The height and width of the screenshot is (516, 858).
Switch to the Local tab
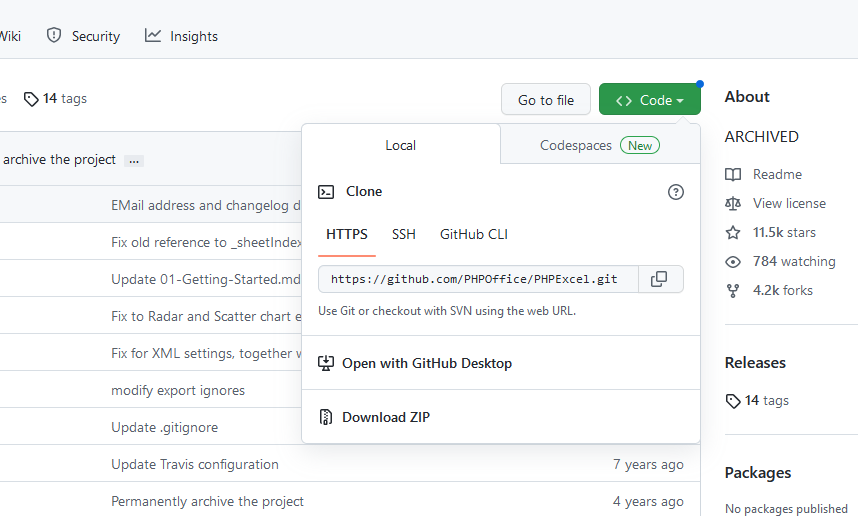401,146
